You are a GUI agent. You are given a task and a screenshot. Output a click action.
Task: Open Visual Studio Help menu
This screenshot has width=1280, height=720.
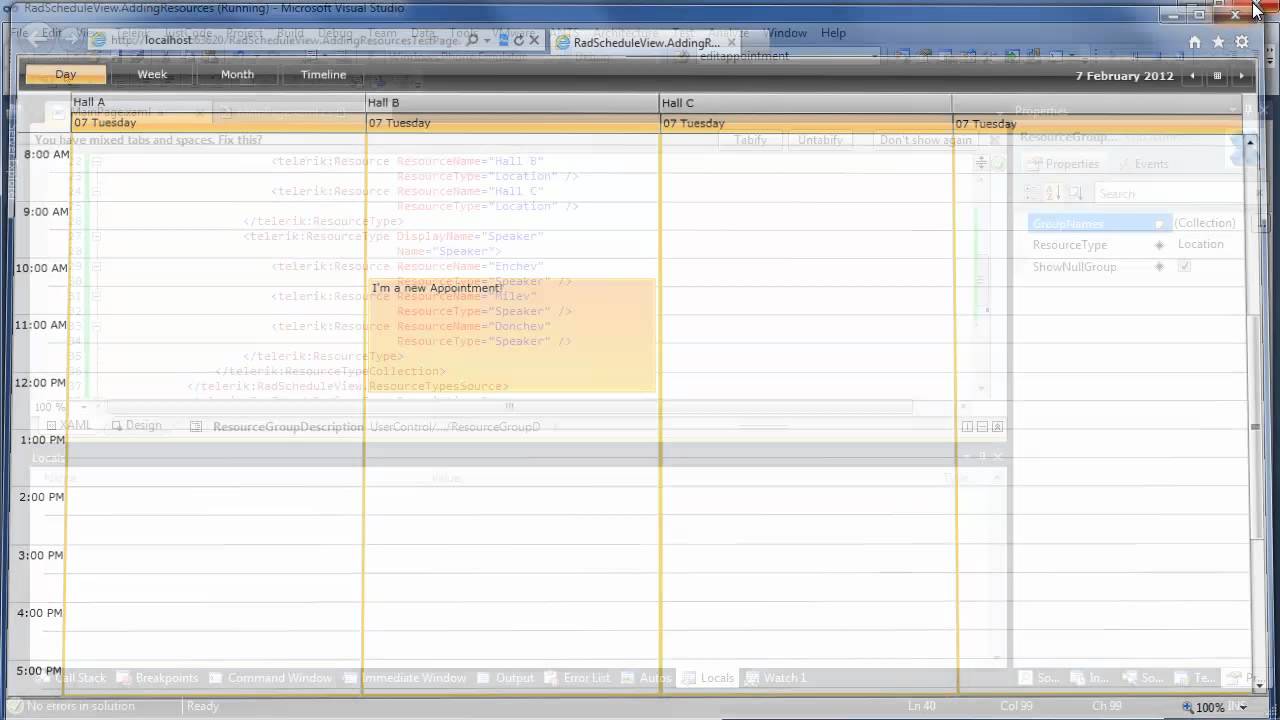[833, 33]
